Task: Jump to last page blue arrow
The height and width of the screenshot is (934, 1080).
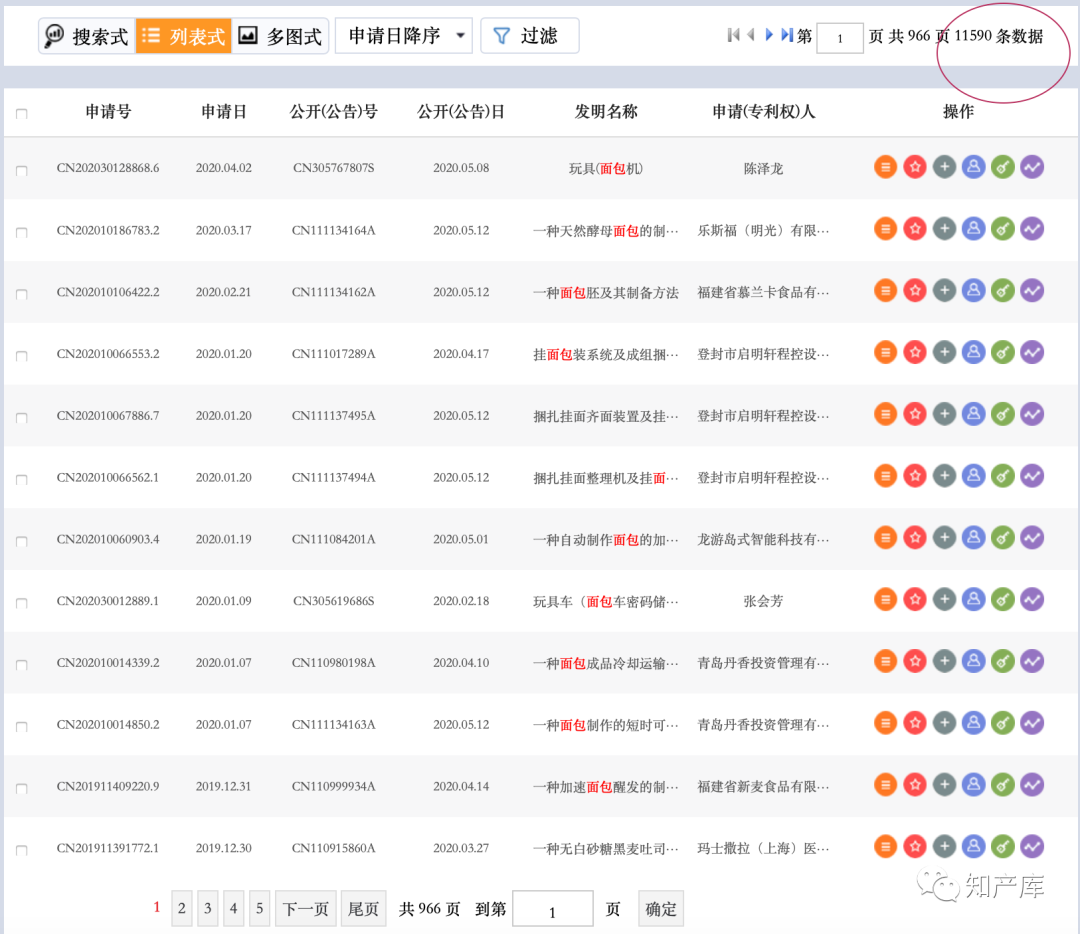Action: click(787, 35)
